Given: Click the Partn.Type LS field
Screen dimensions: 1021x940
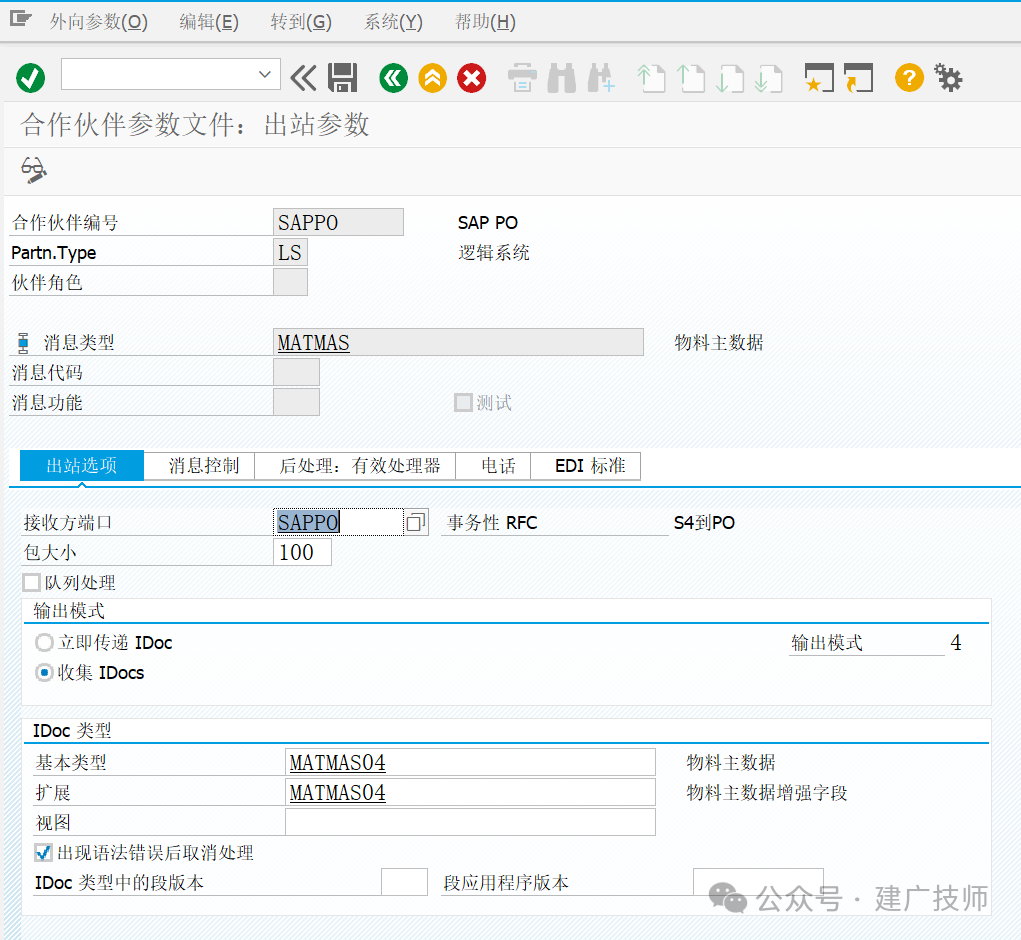Looking at the screenshot, I should tap(290, 252).
